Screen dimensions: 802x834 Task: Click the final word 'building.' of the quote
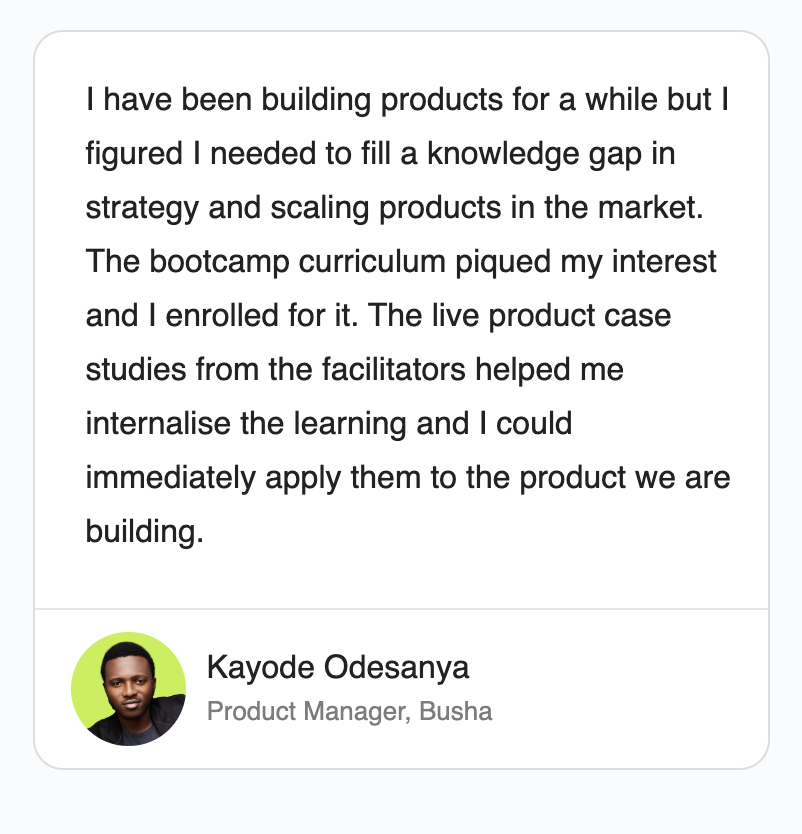(145, 531)
